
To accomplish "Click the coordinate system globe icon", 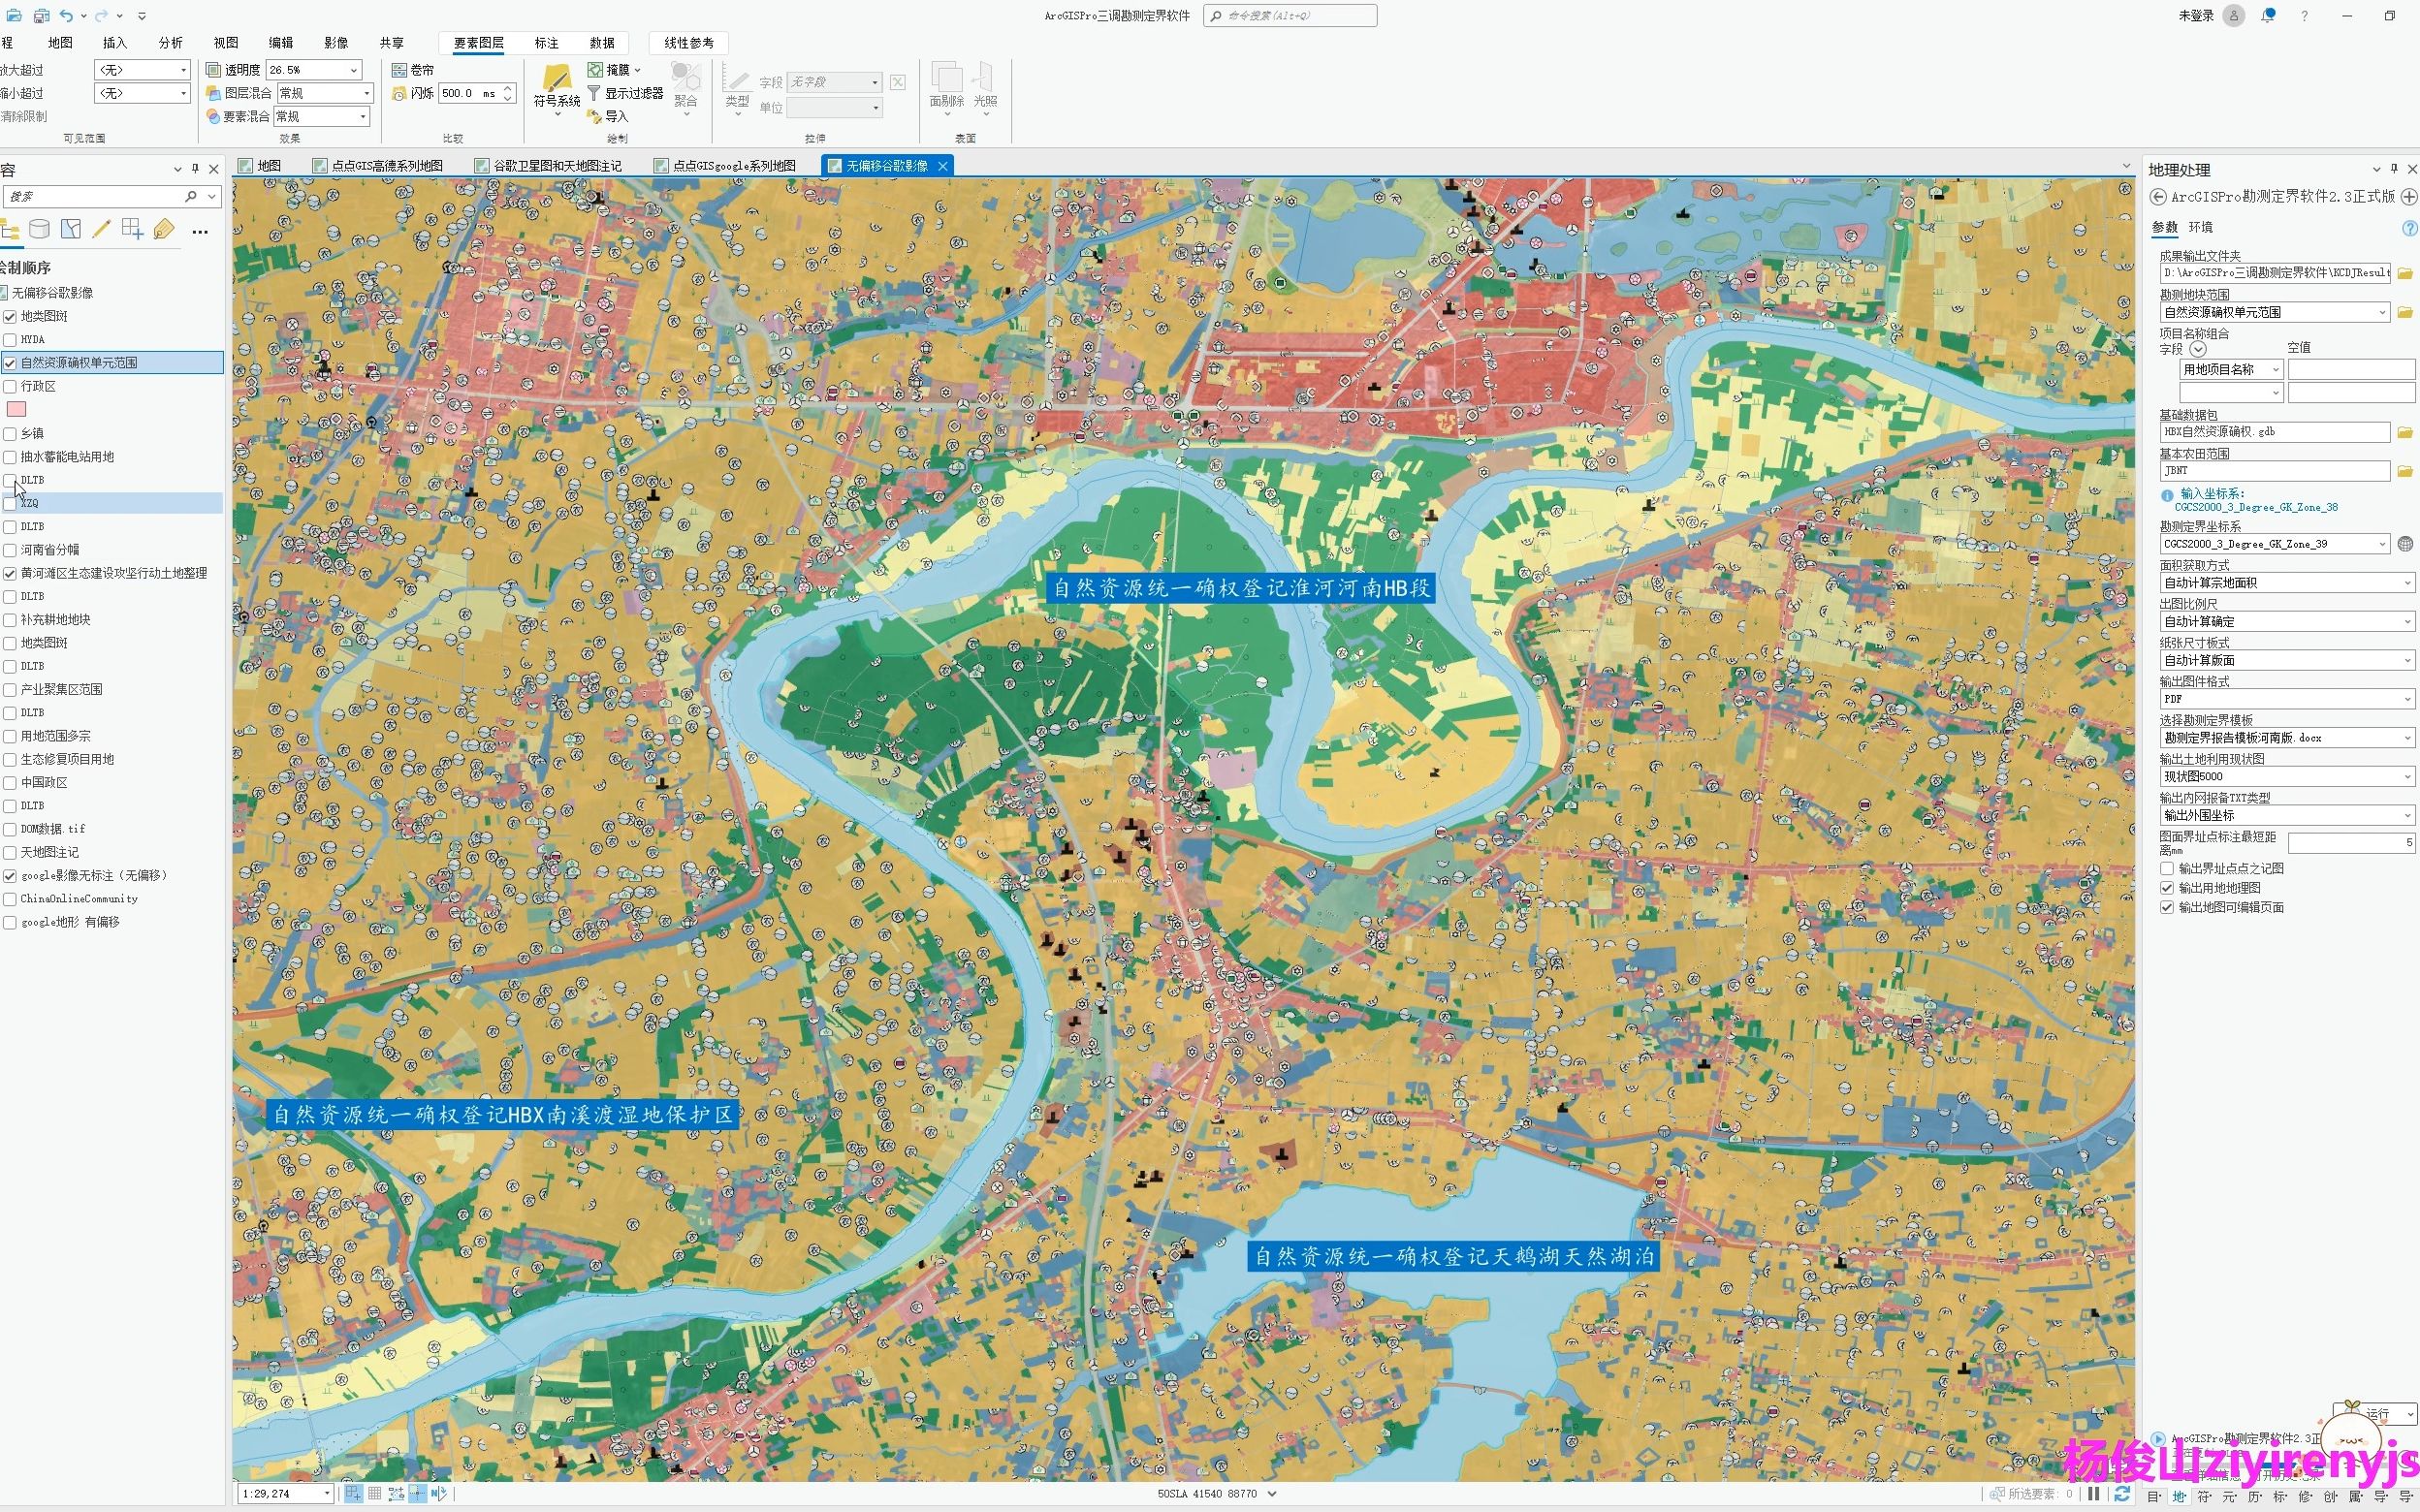I will click(x=2405, y=544).
